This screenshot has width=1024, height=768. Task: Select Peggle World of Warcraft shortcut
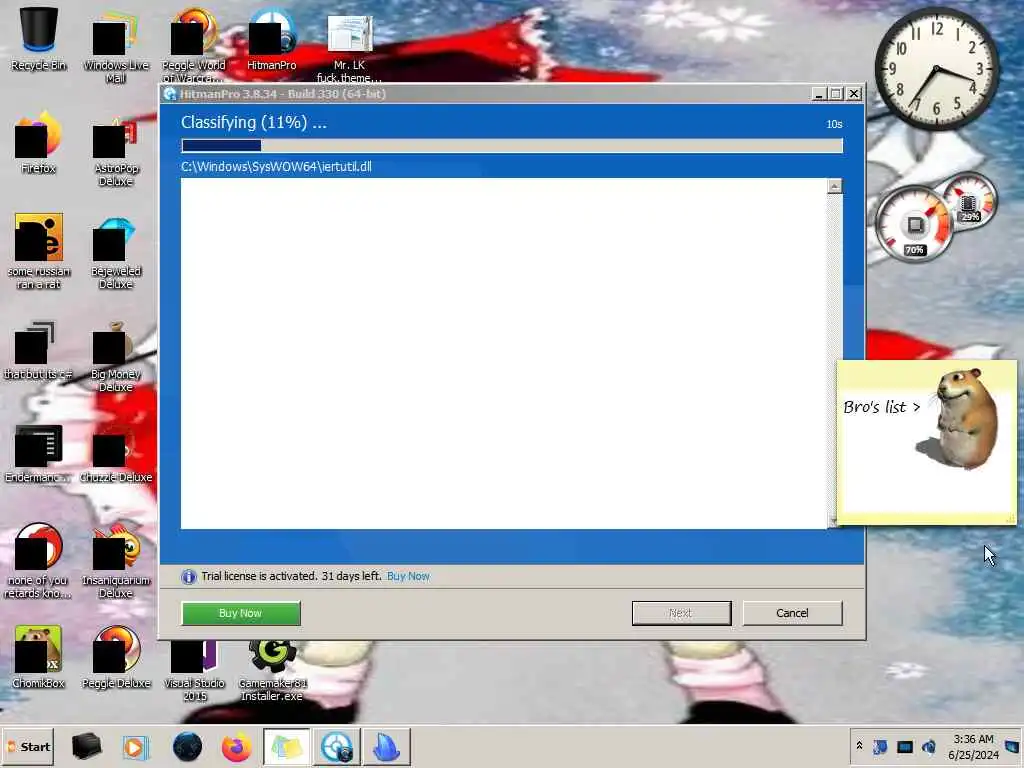193,46
